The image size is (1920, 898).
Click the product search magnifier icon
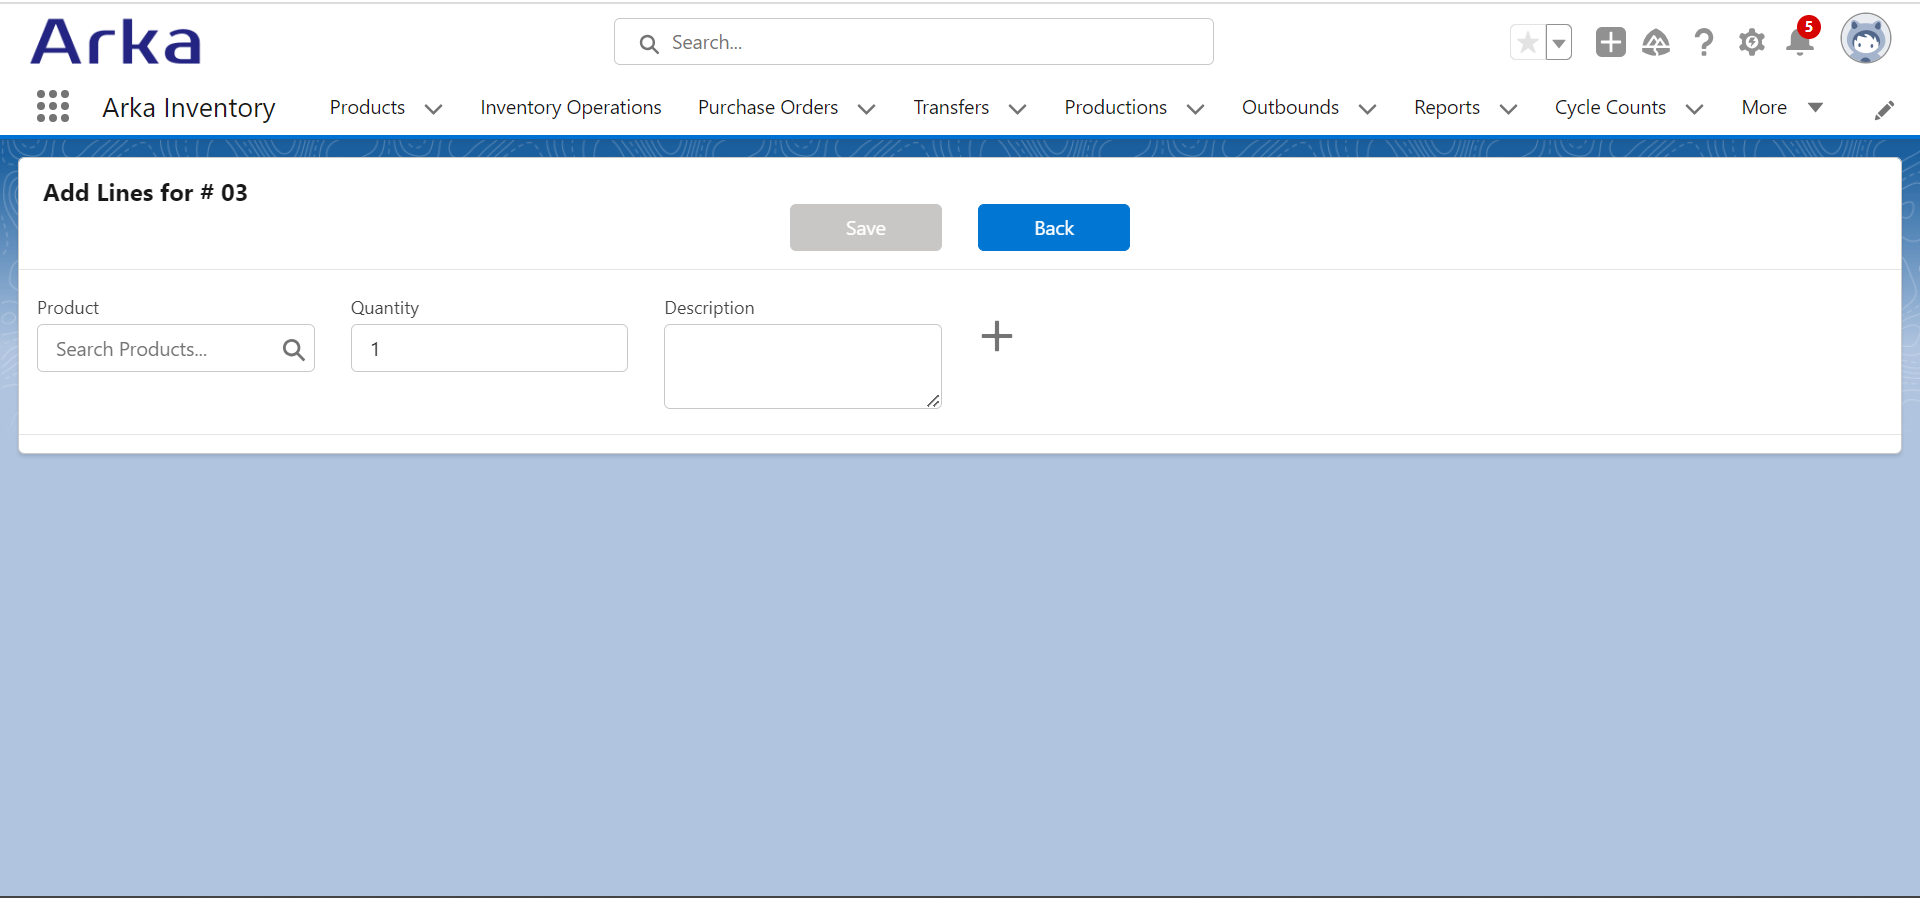pos(293,349)
